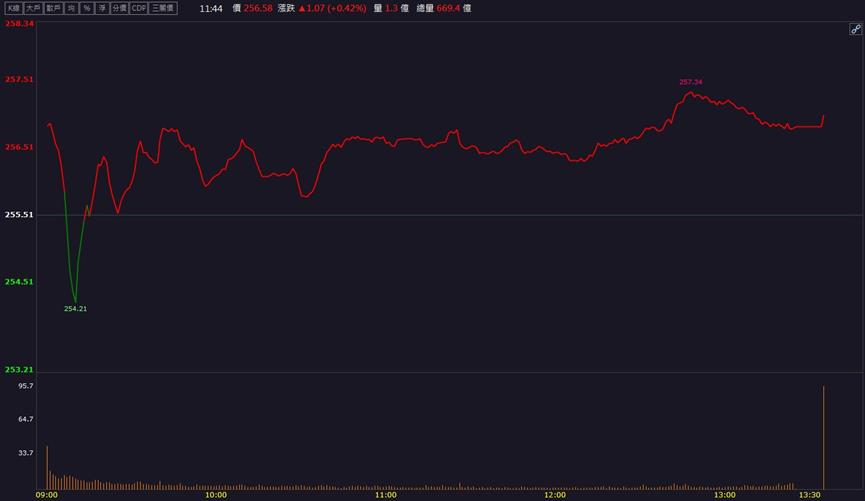Click the 13:30 time axis label
The width and height of the screenshot is (865, 501).
tap(809, 495)
